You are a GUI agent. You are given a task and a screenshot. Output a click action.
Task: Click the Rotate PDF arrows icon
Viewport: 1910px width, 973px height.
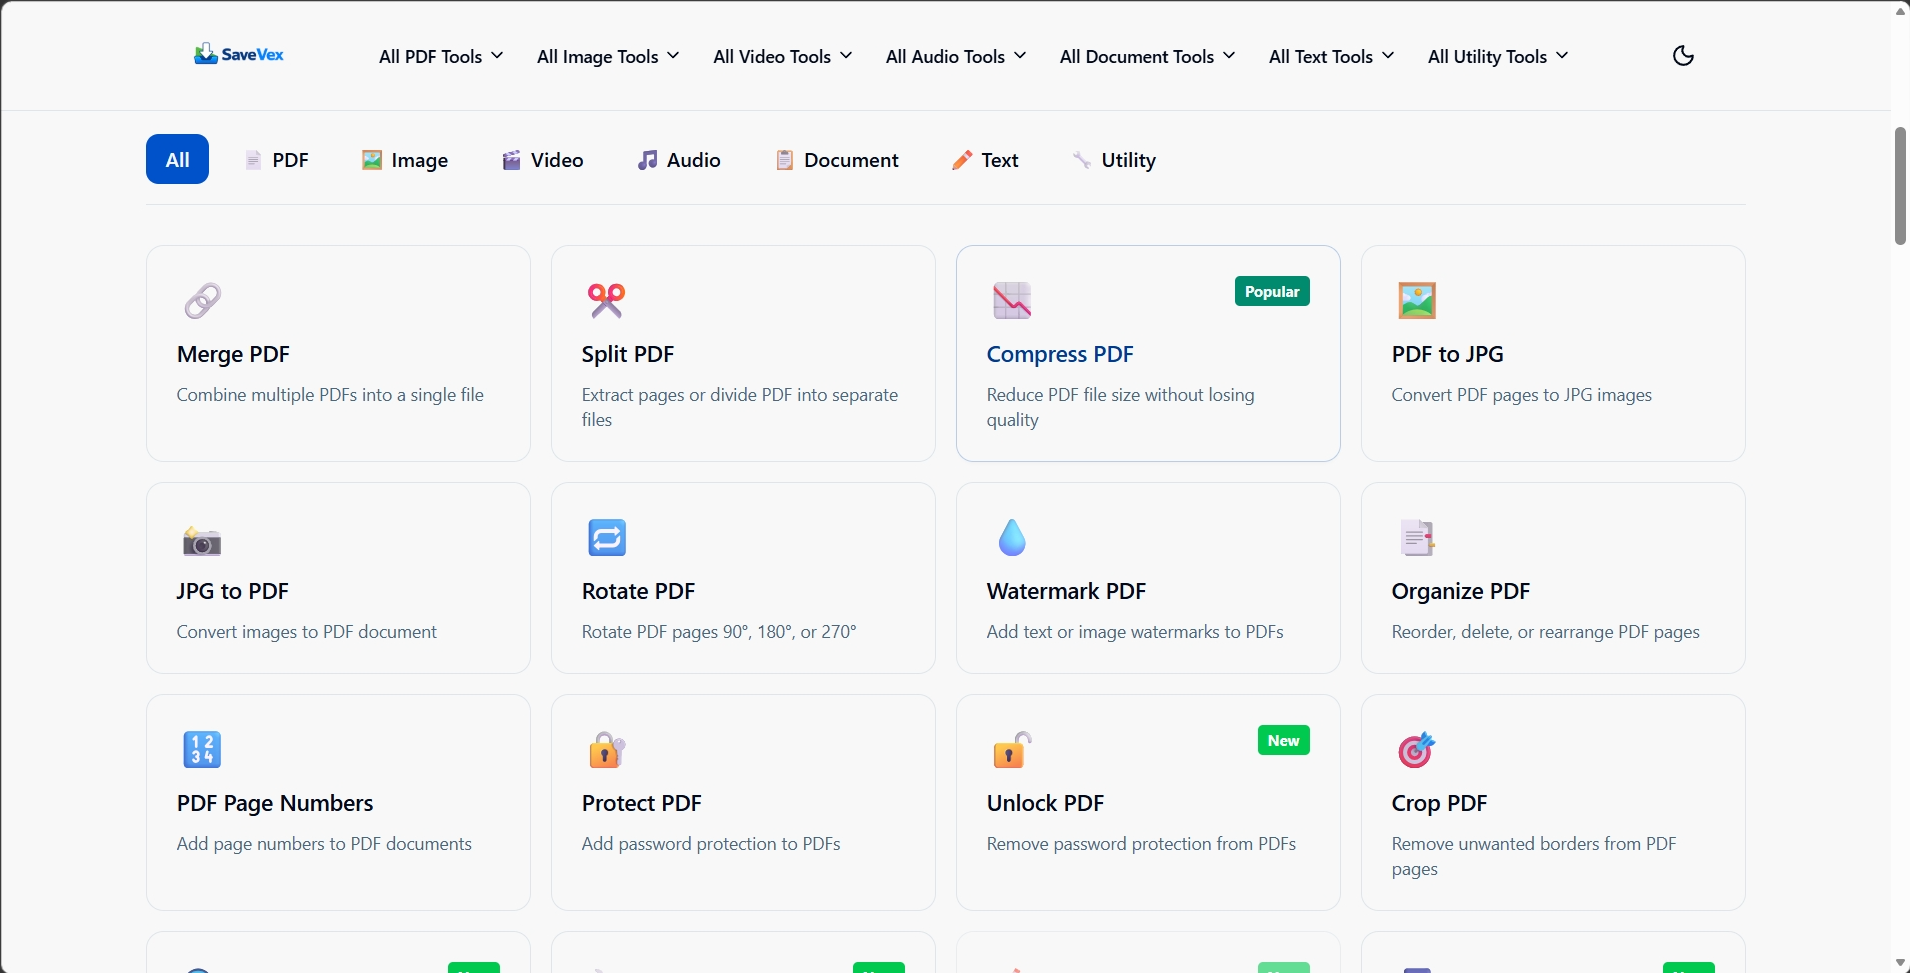pos(607,538)
